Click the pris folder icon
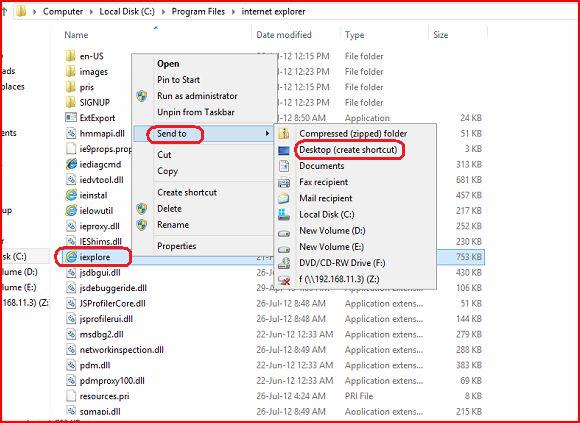The width and height of the screenshot is (580, 423). (x=70, y=87)
